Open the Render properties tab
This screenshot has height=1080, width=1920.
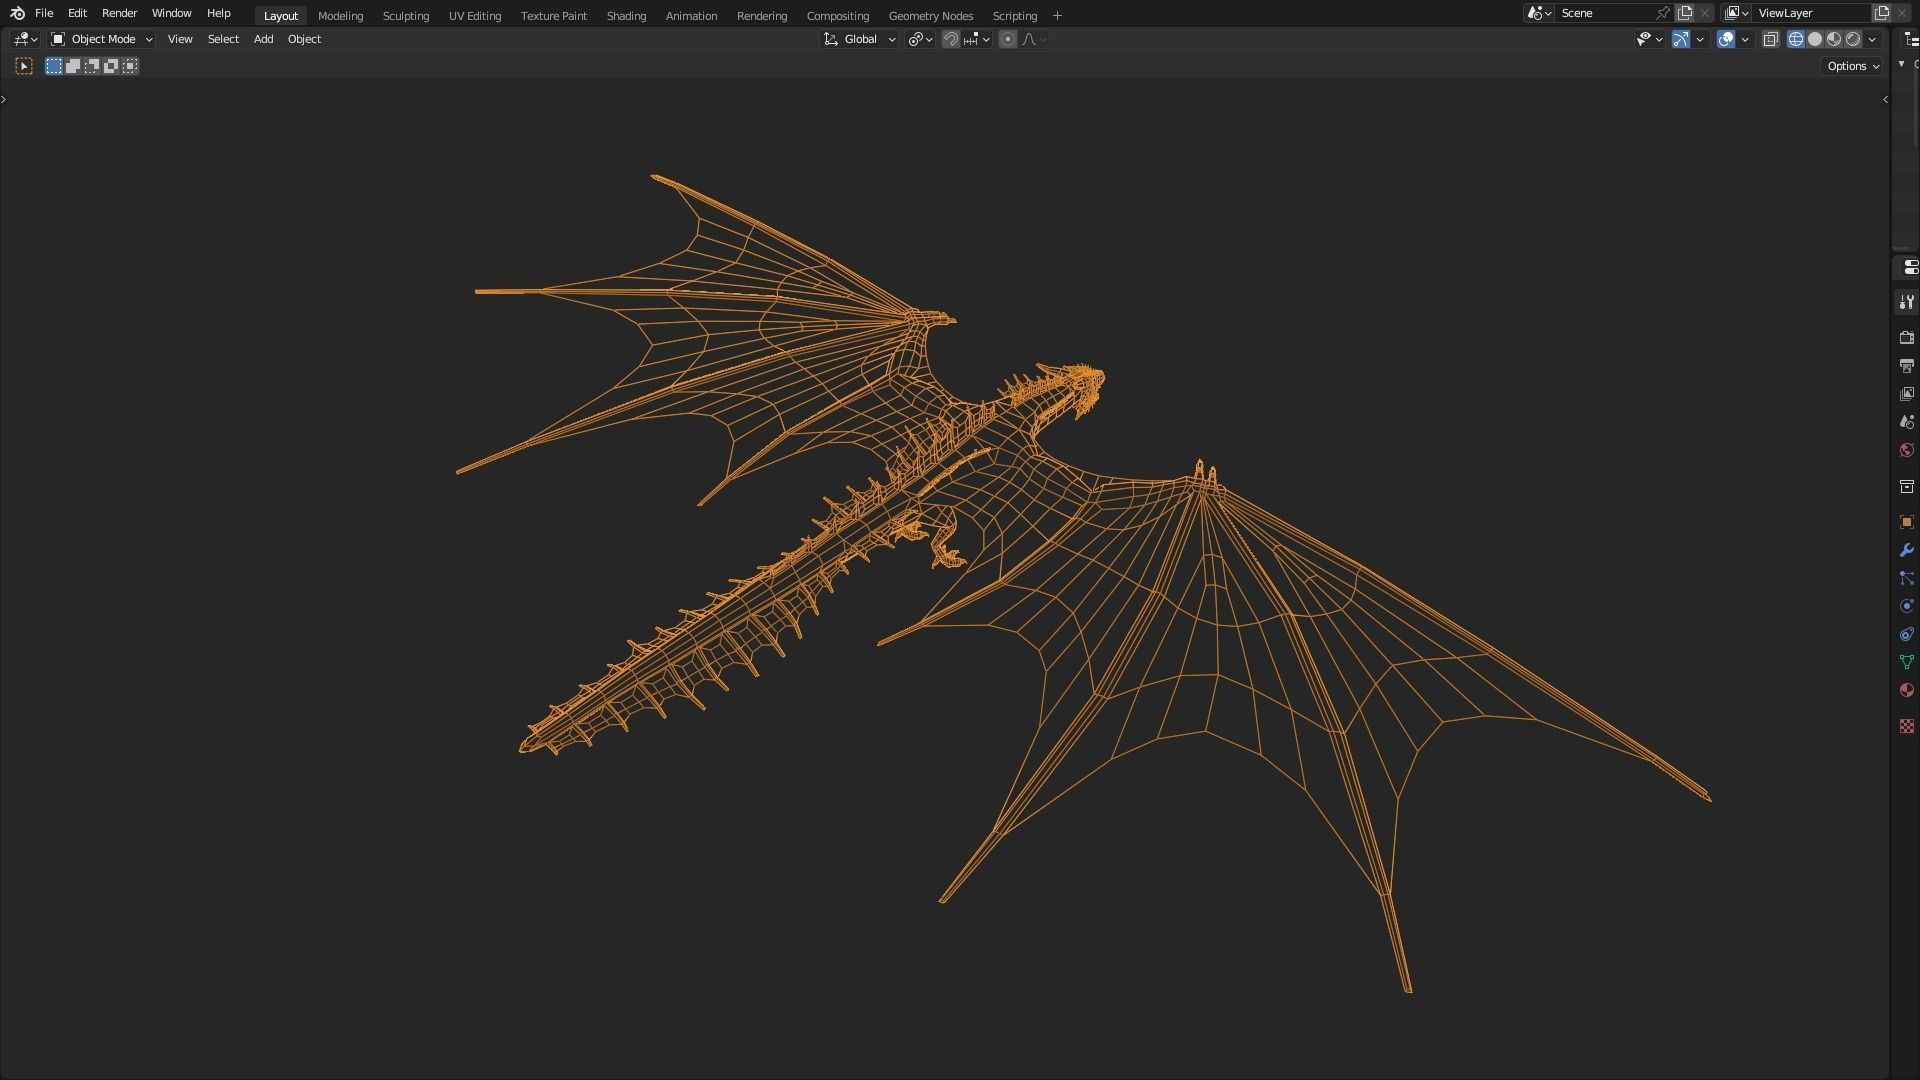click(x=1906, y=338)
